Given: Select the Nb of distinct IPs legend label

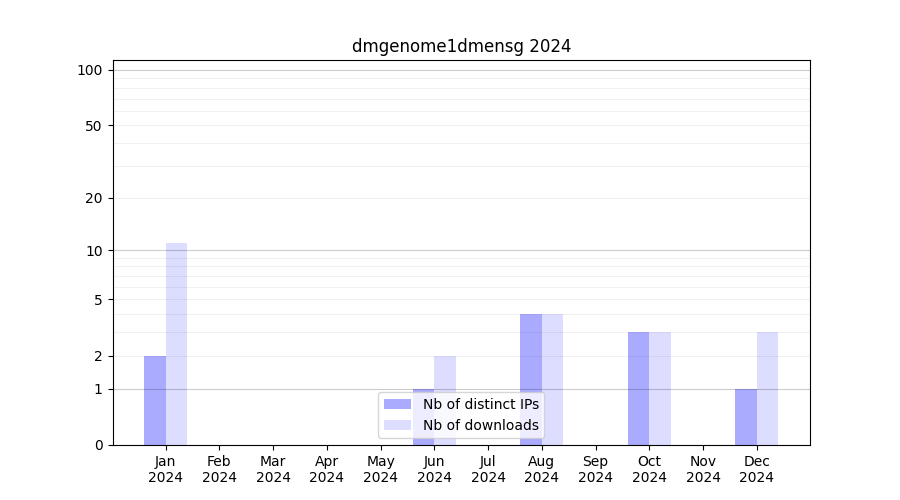Looking at the screenshot, I should click(480, 404).
